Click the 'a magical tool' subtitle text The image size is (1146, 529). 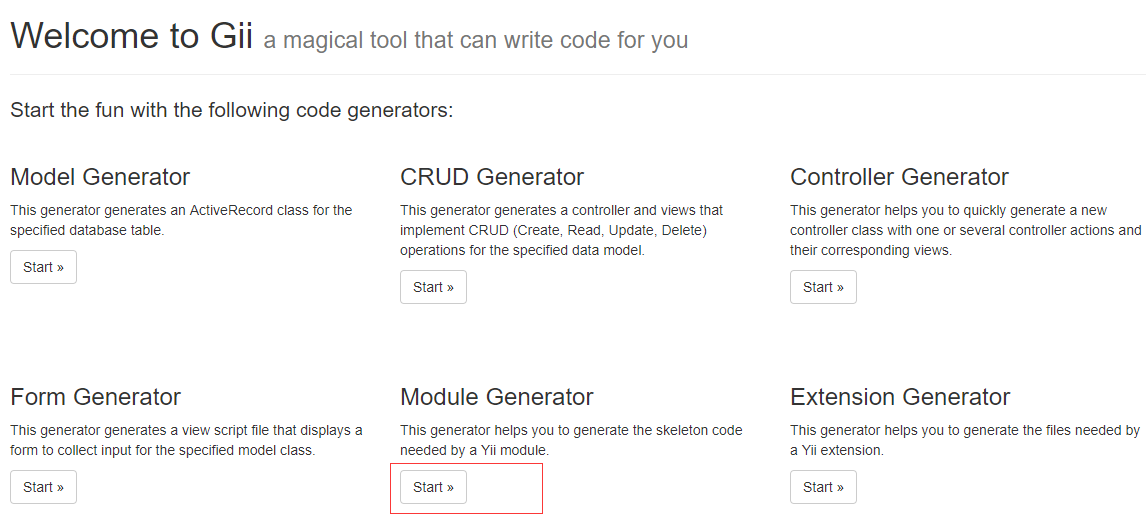click(476, 41)
